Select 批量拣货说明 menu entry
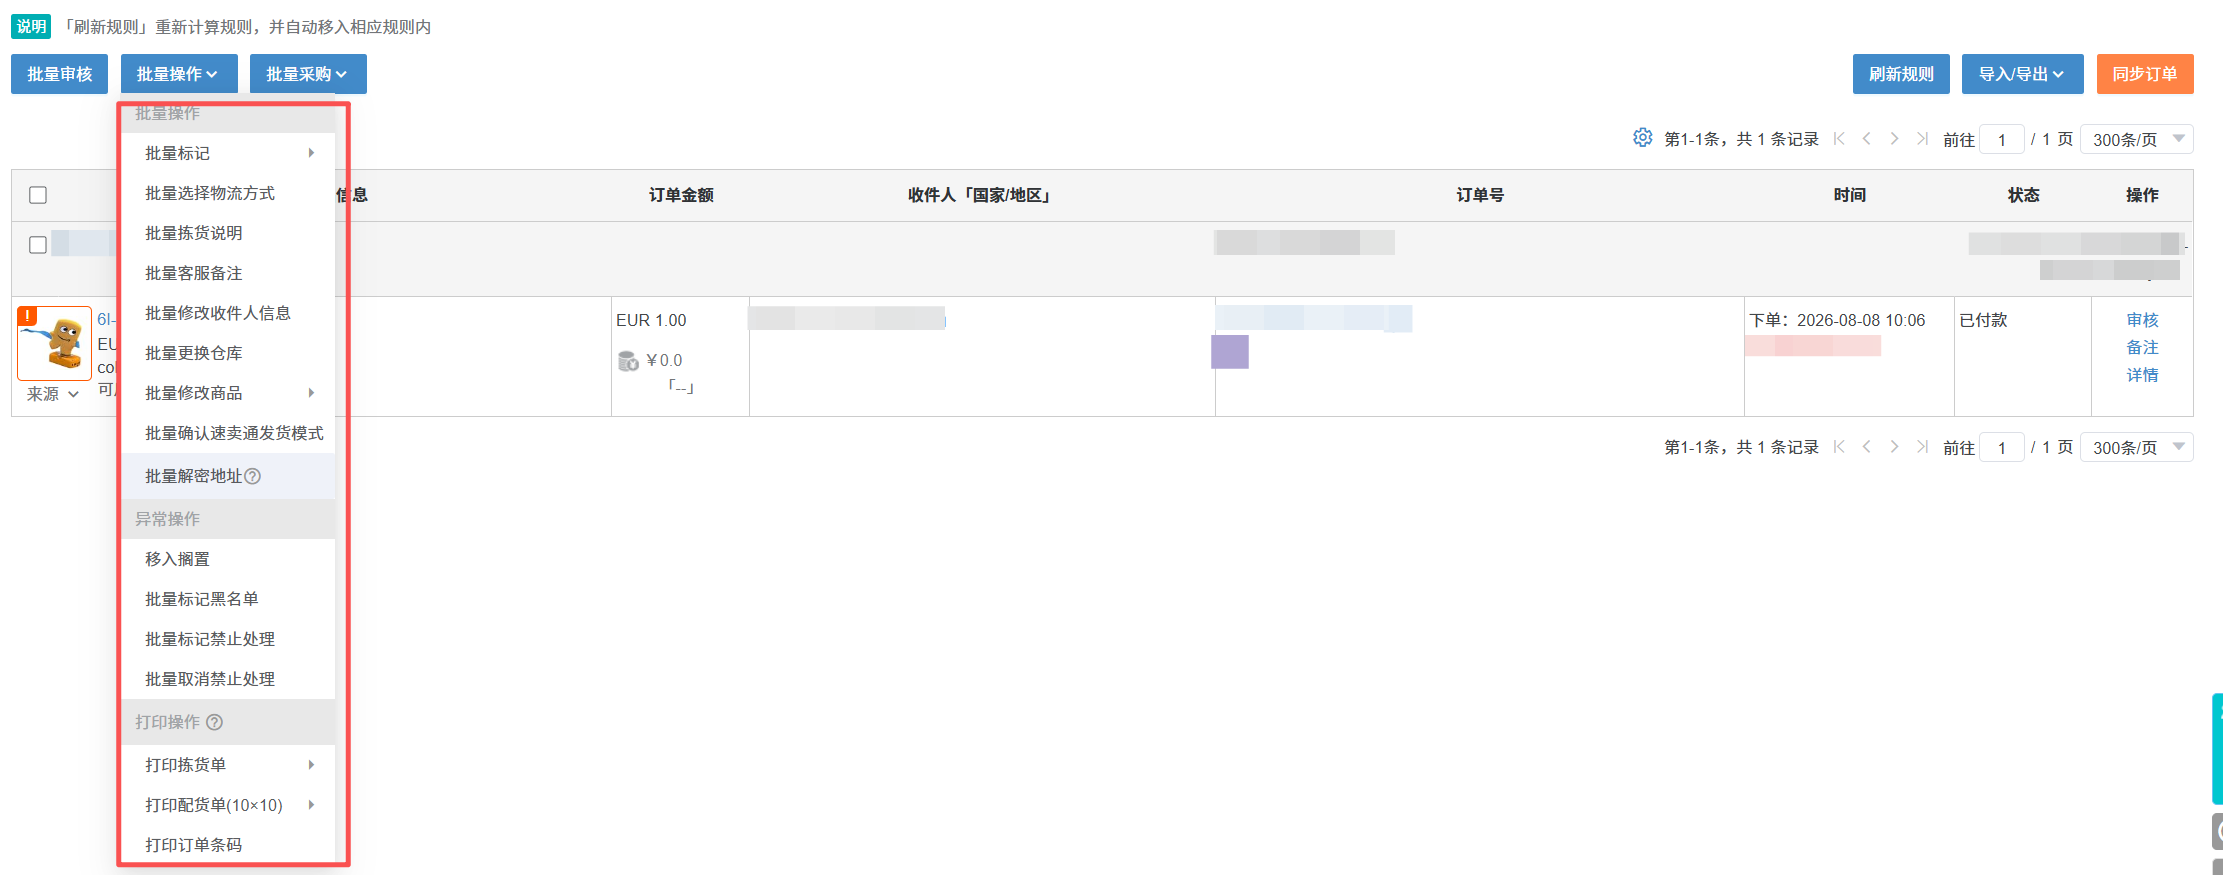Screen dimensions: 2223x875 click(228, 233)
